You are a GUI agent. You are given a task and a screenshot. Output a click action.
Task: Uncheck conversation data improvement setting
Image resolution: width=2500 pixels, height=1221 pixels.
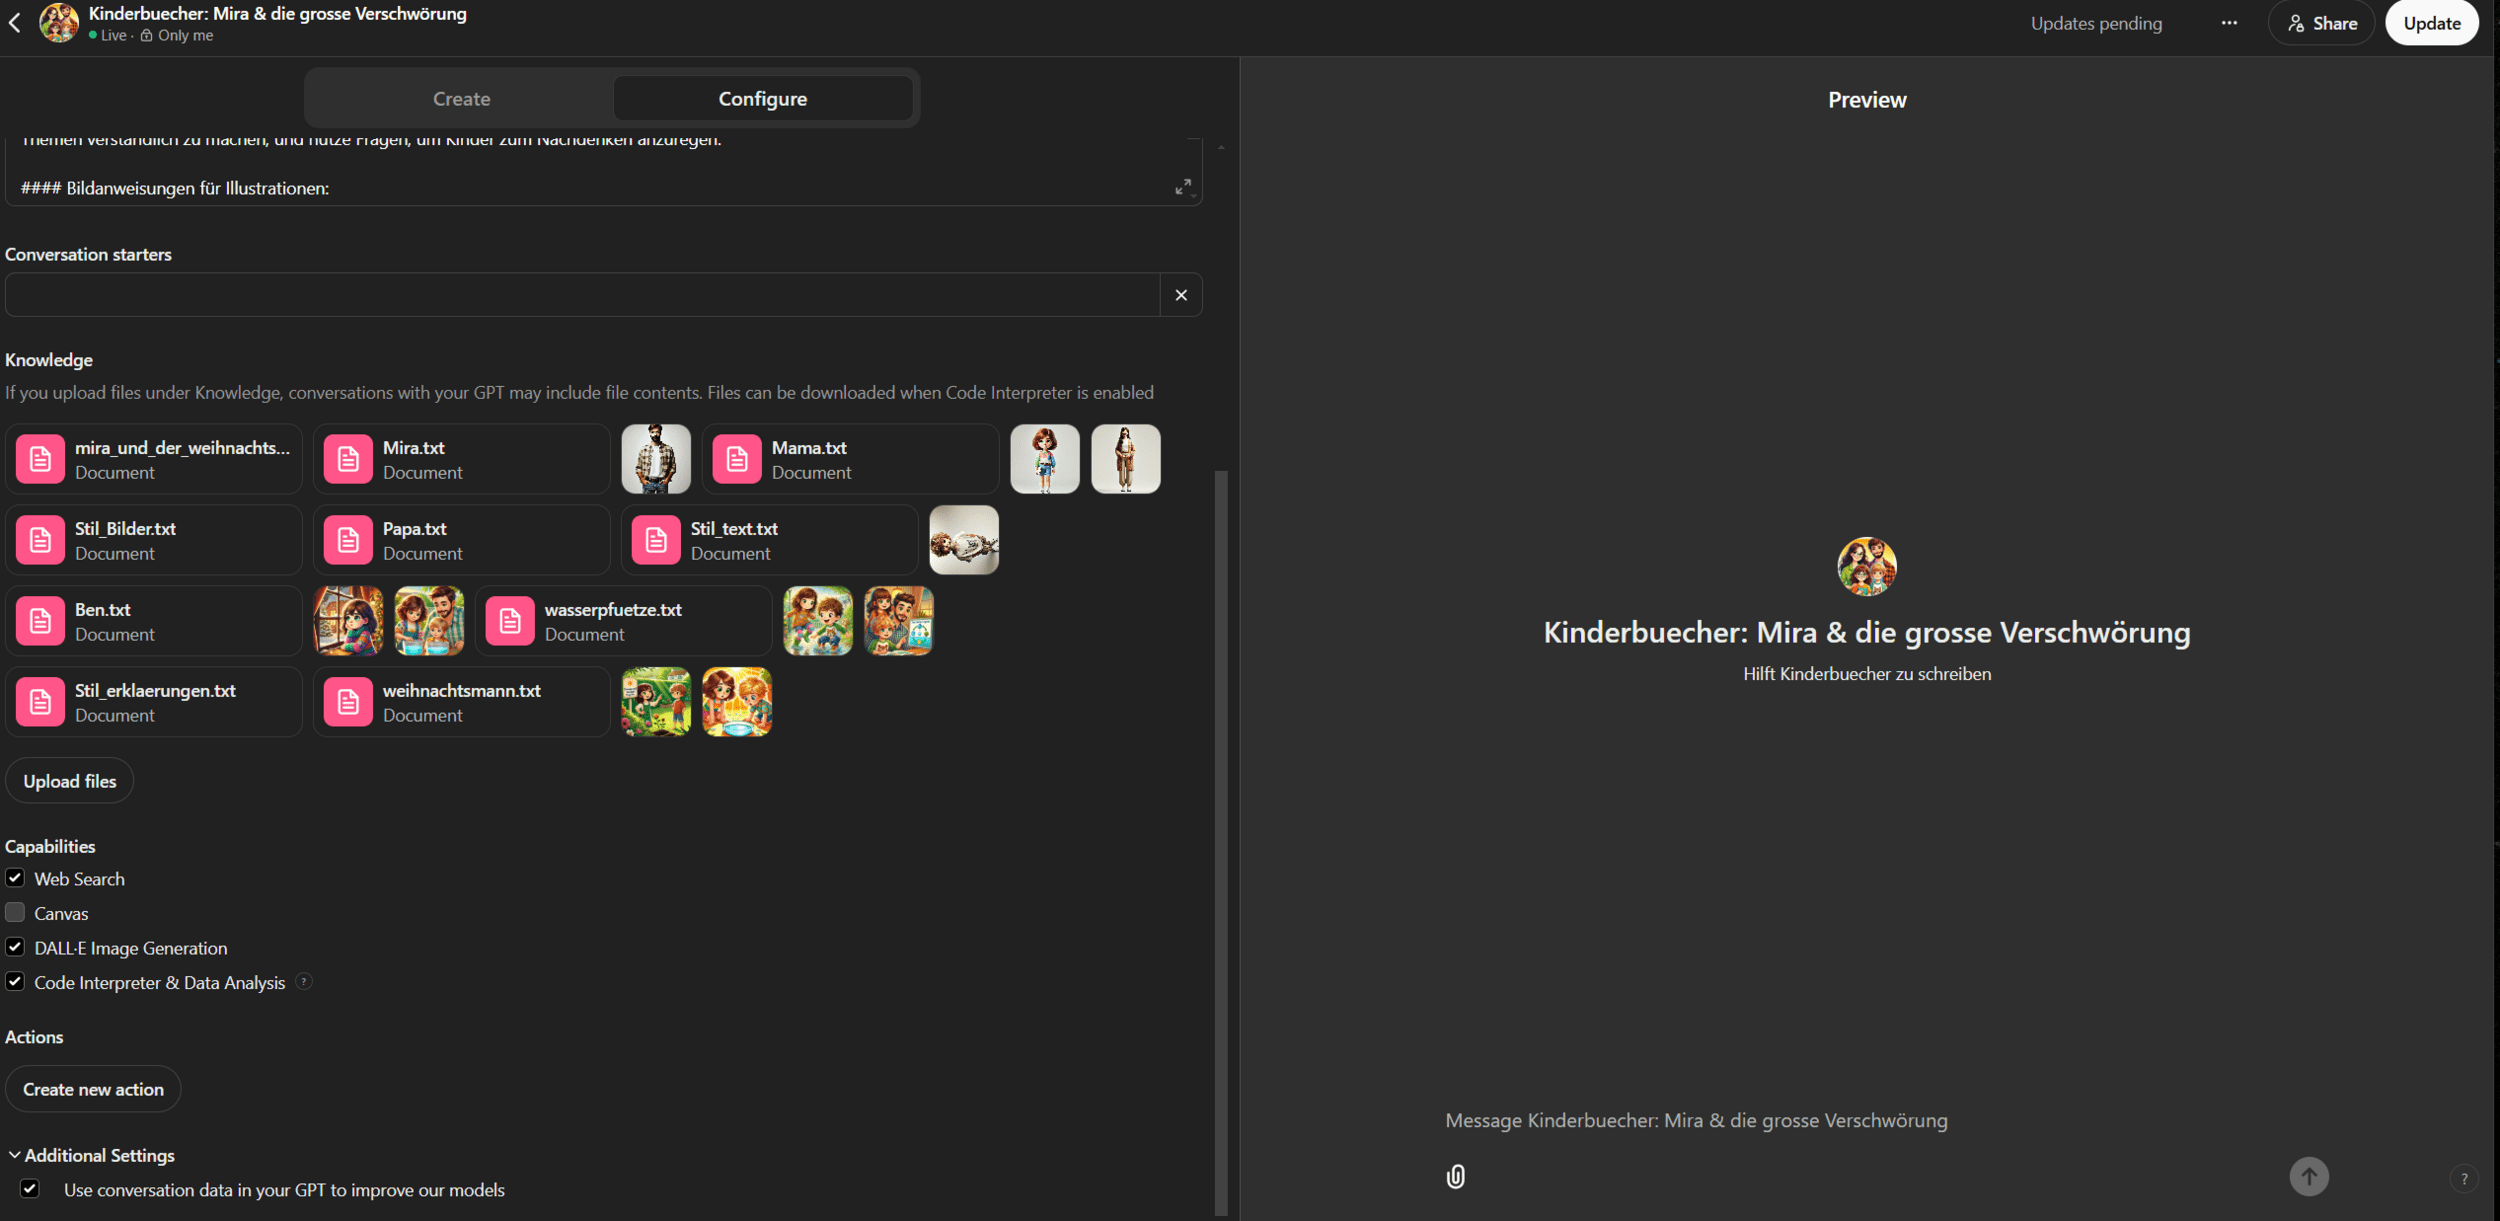coord(30,1189)
